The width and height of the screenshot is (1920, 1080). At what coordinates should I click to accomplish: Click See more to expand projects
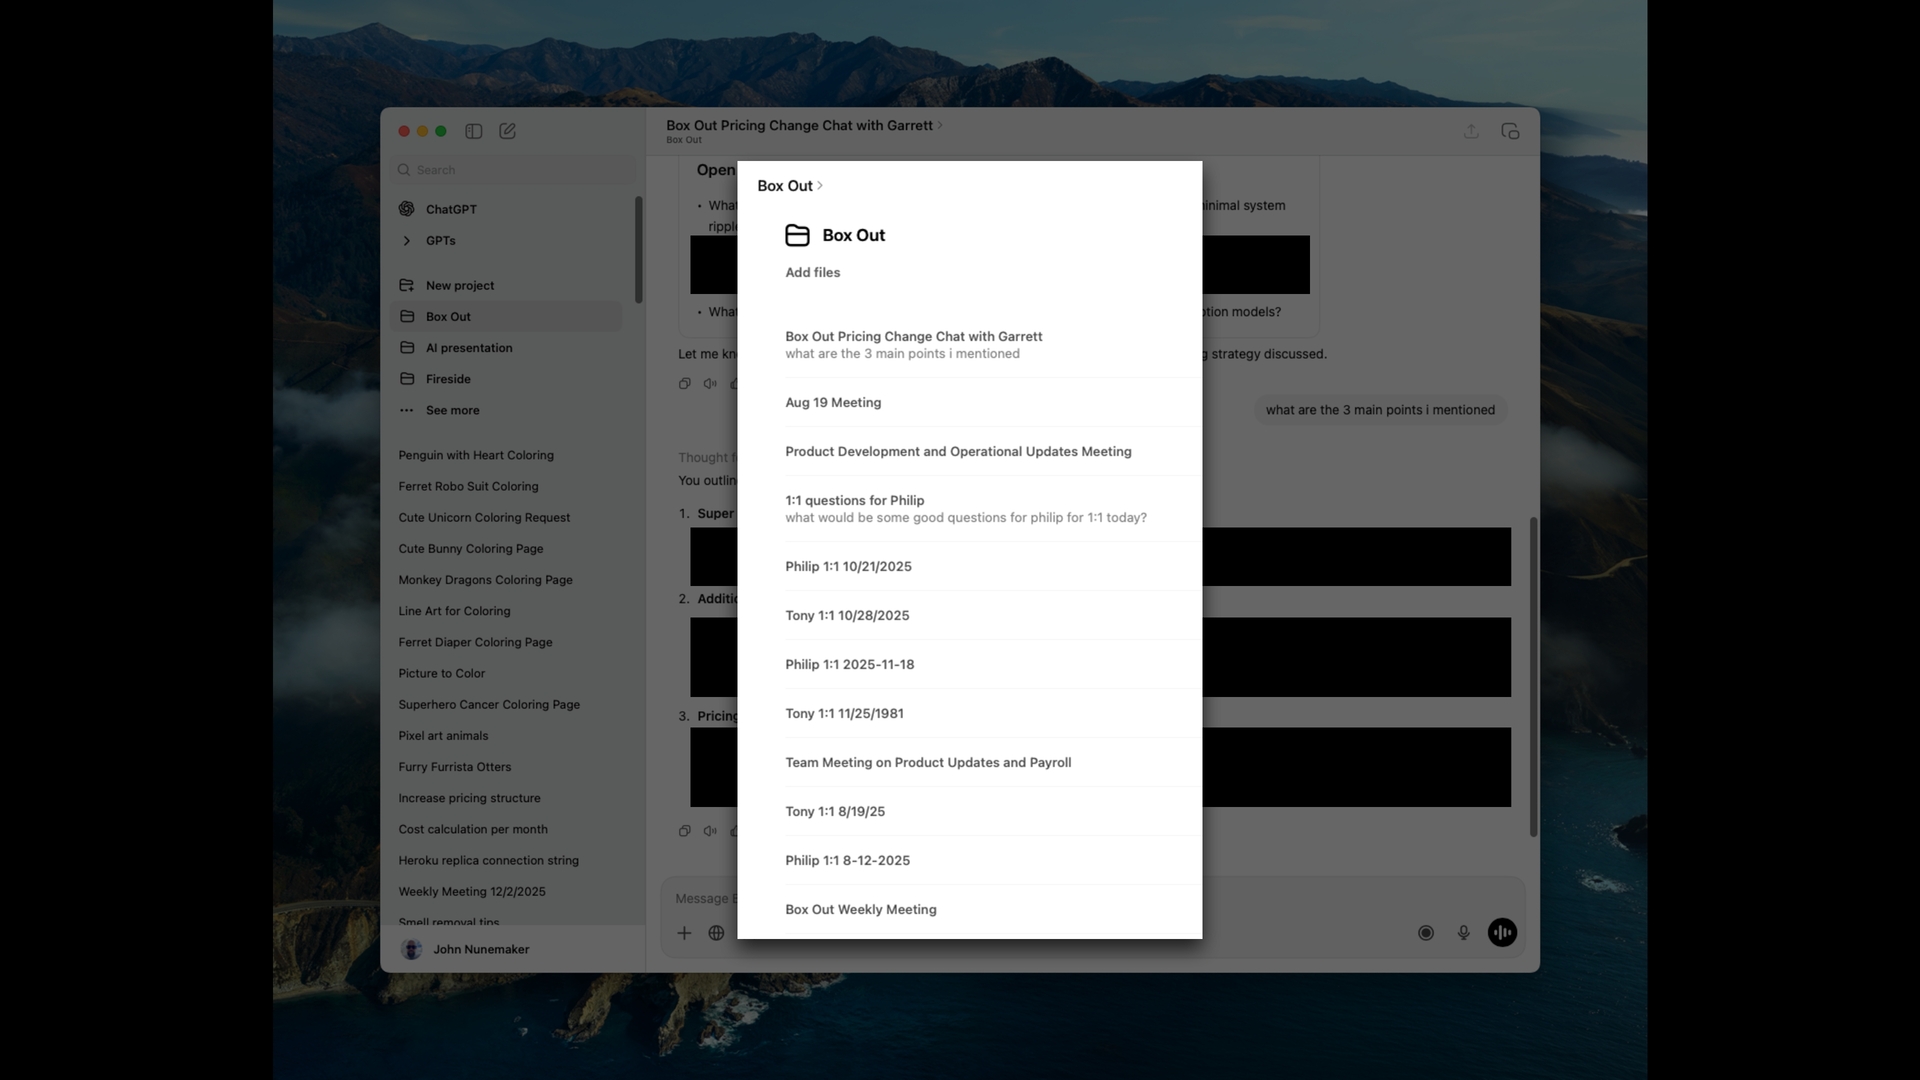452,410
